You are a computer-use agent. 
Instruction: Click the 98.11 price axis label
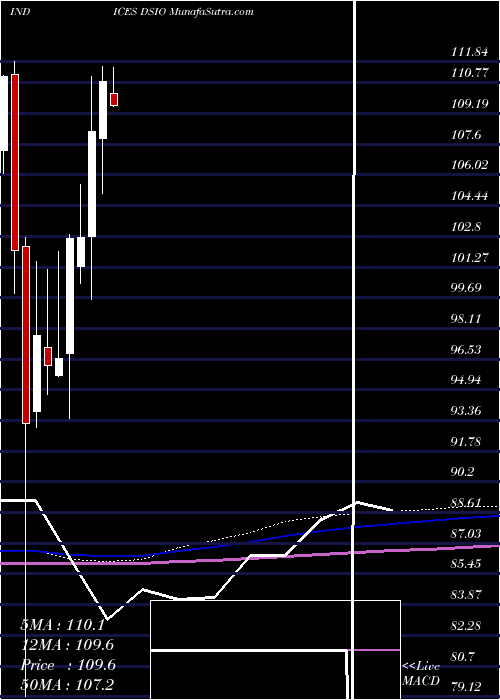[x=467, y=318]
